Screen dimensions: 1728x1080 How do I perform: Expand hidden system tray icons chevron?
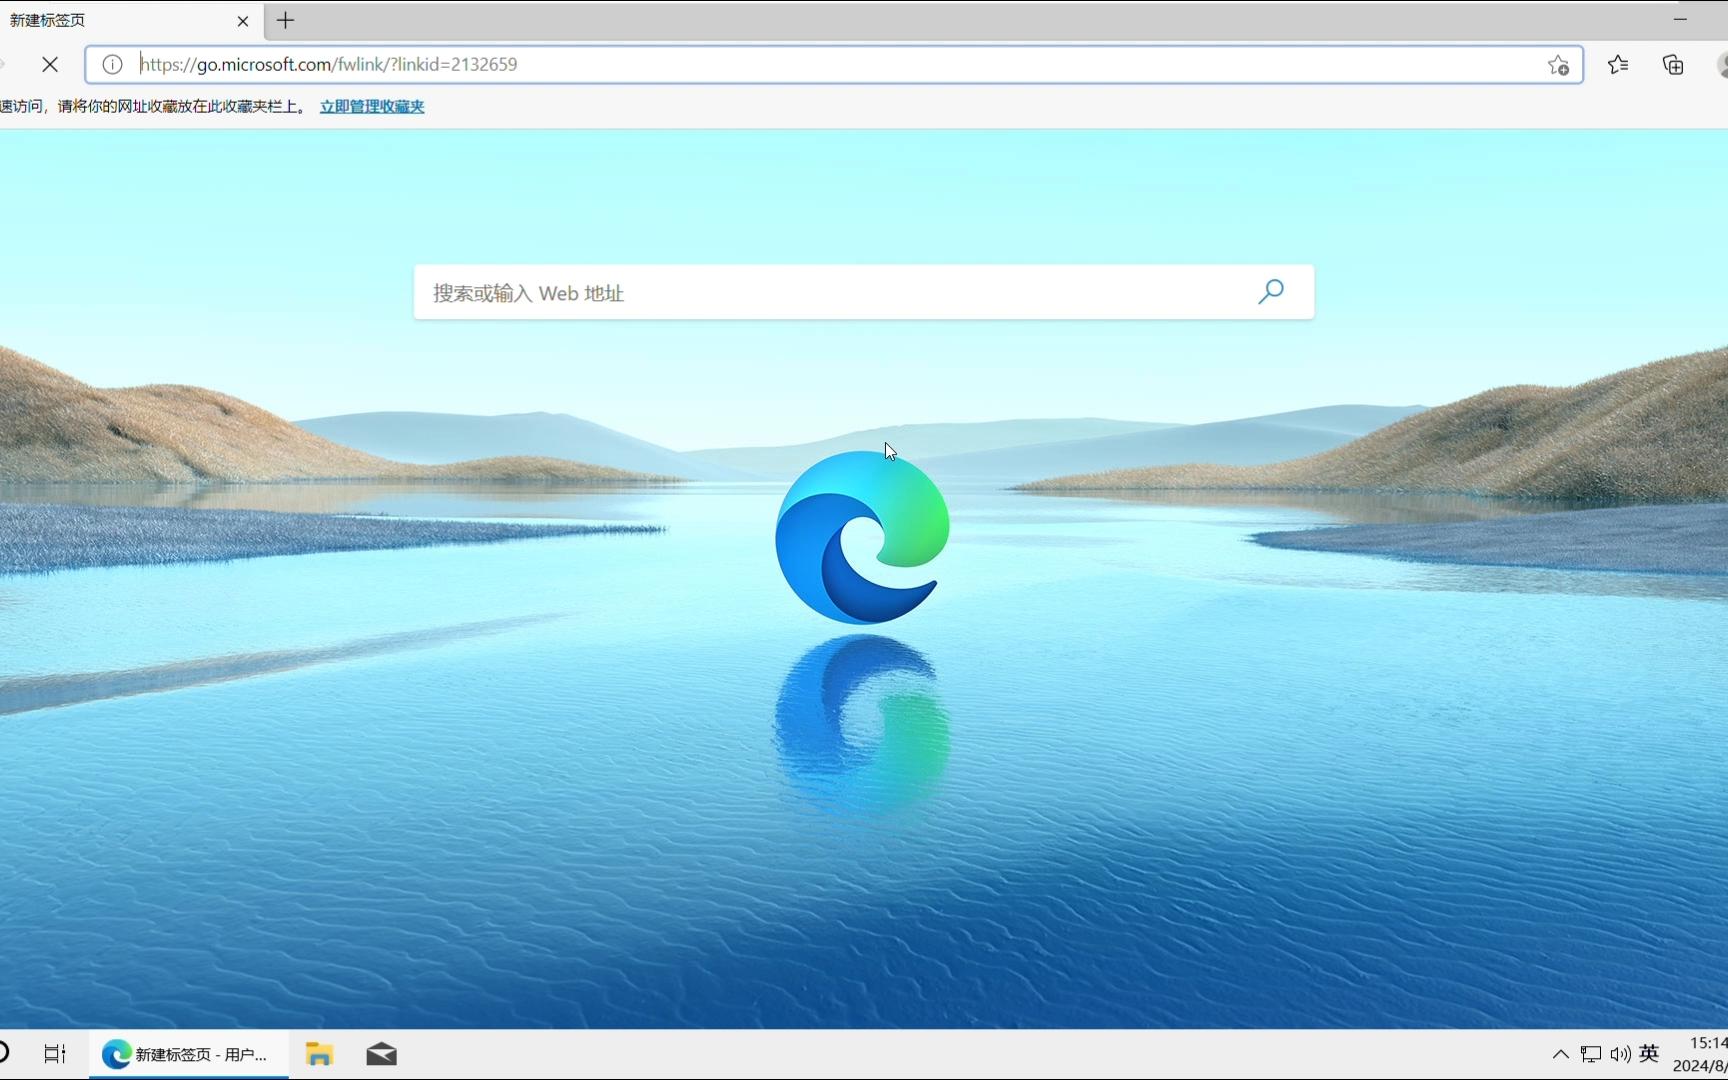pyautogui.click(x=1560, y=1054)
